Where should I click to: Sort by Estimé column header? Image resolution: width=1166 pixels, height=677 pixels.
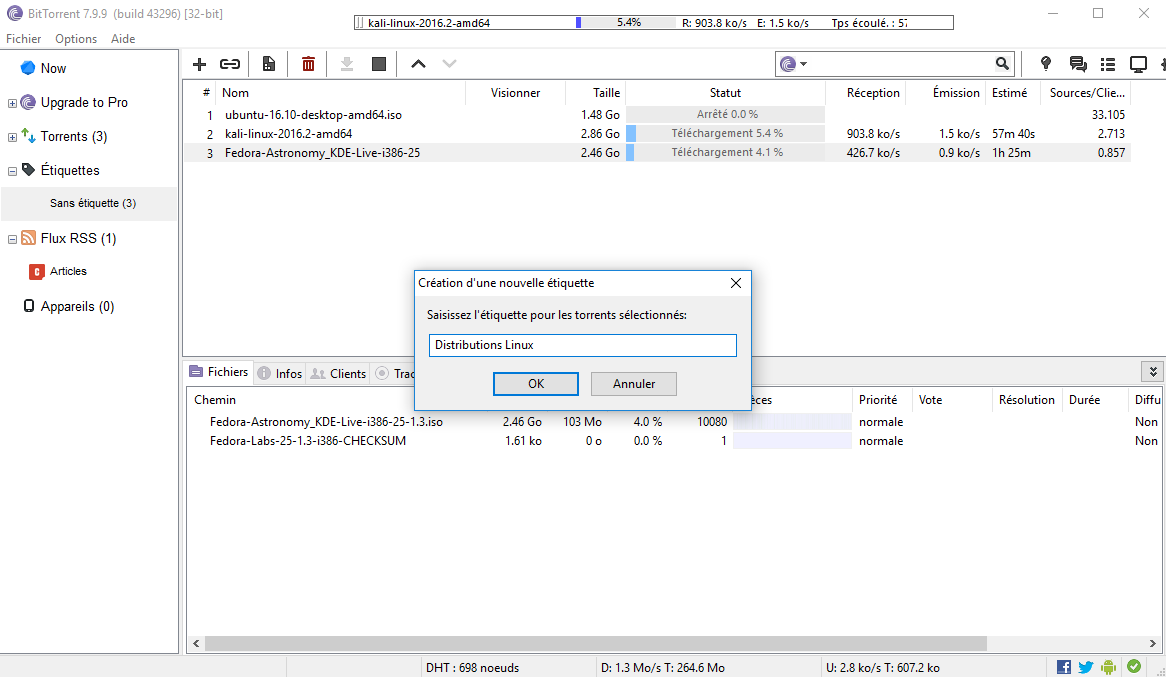point(1014,93)
